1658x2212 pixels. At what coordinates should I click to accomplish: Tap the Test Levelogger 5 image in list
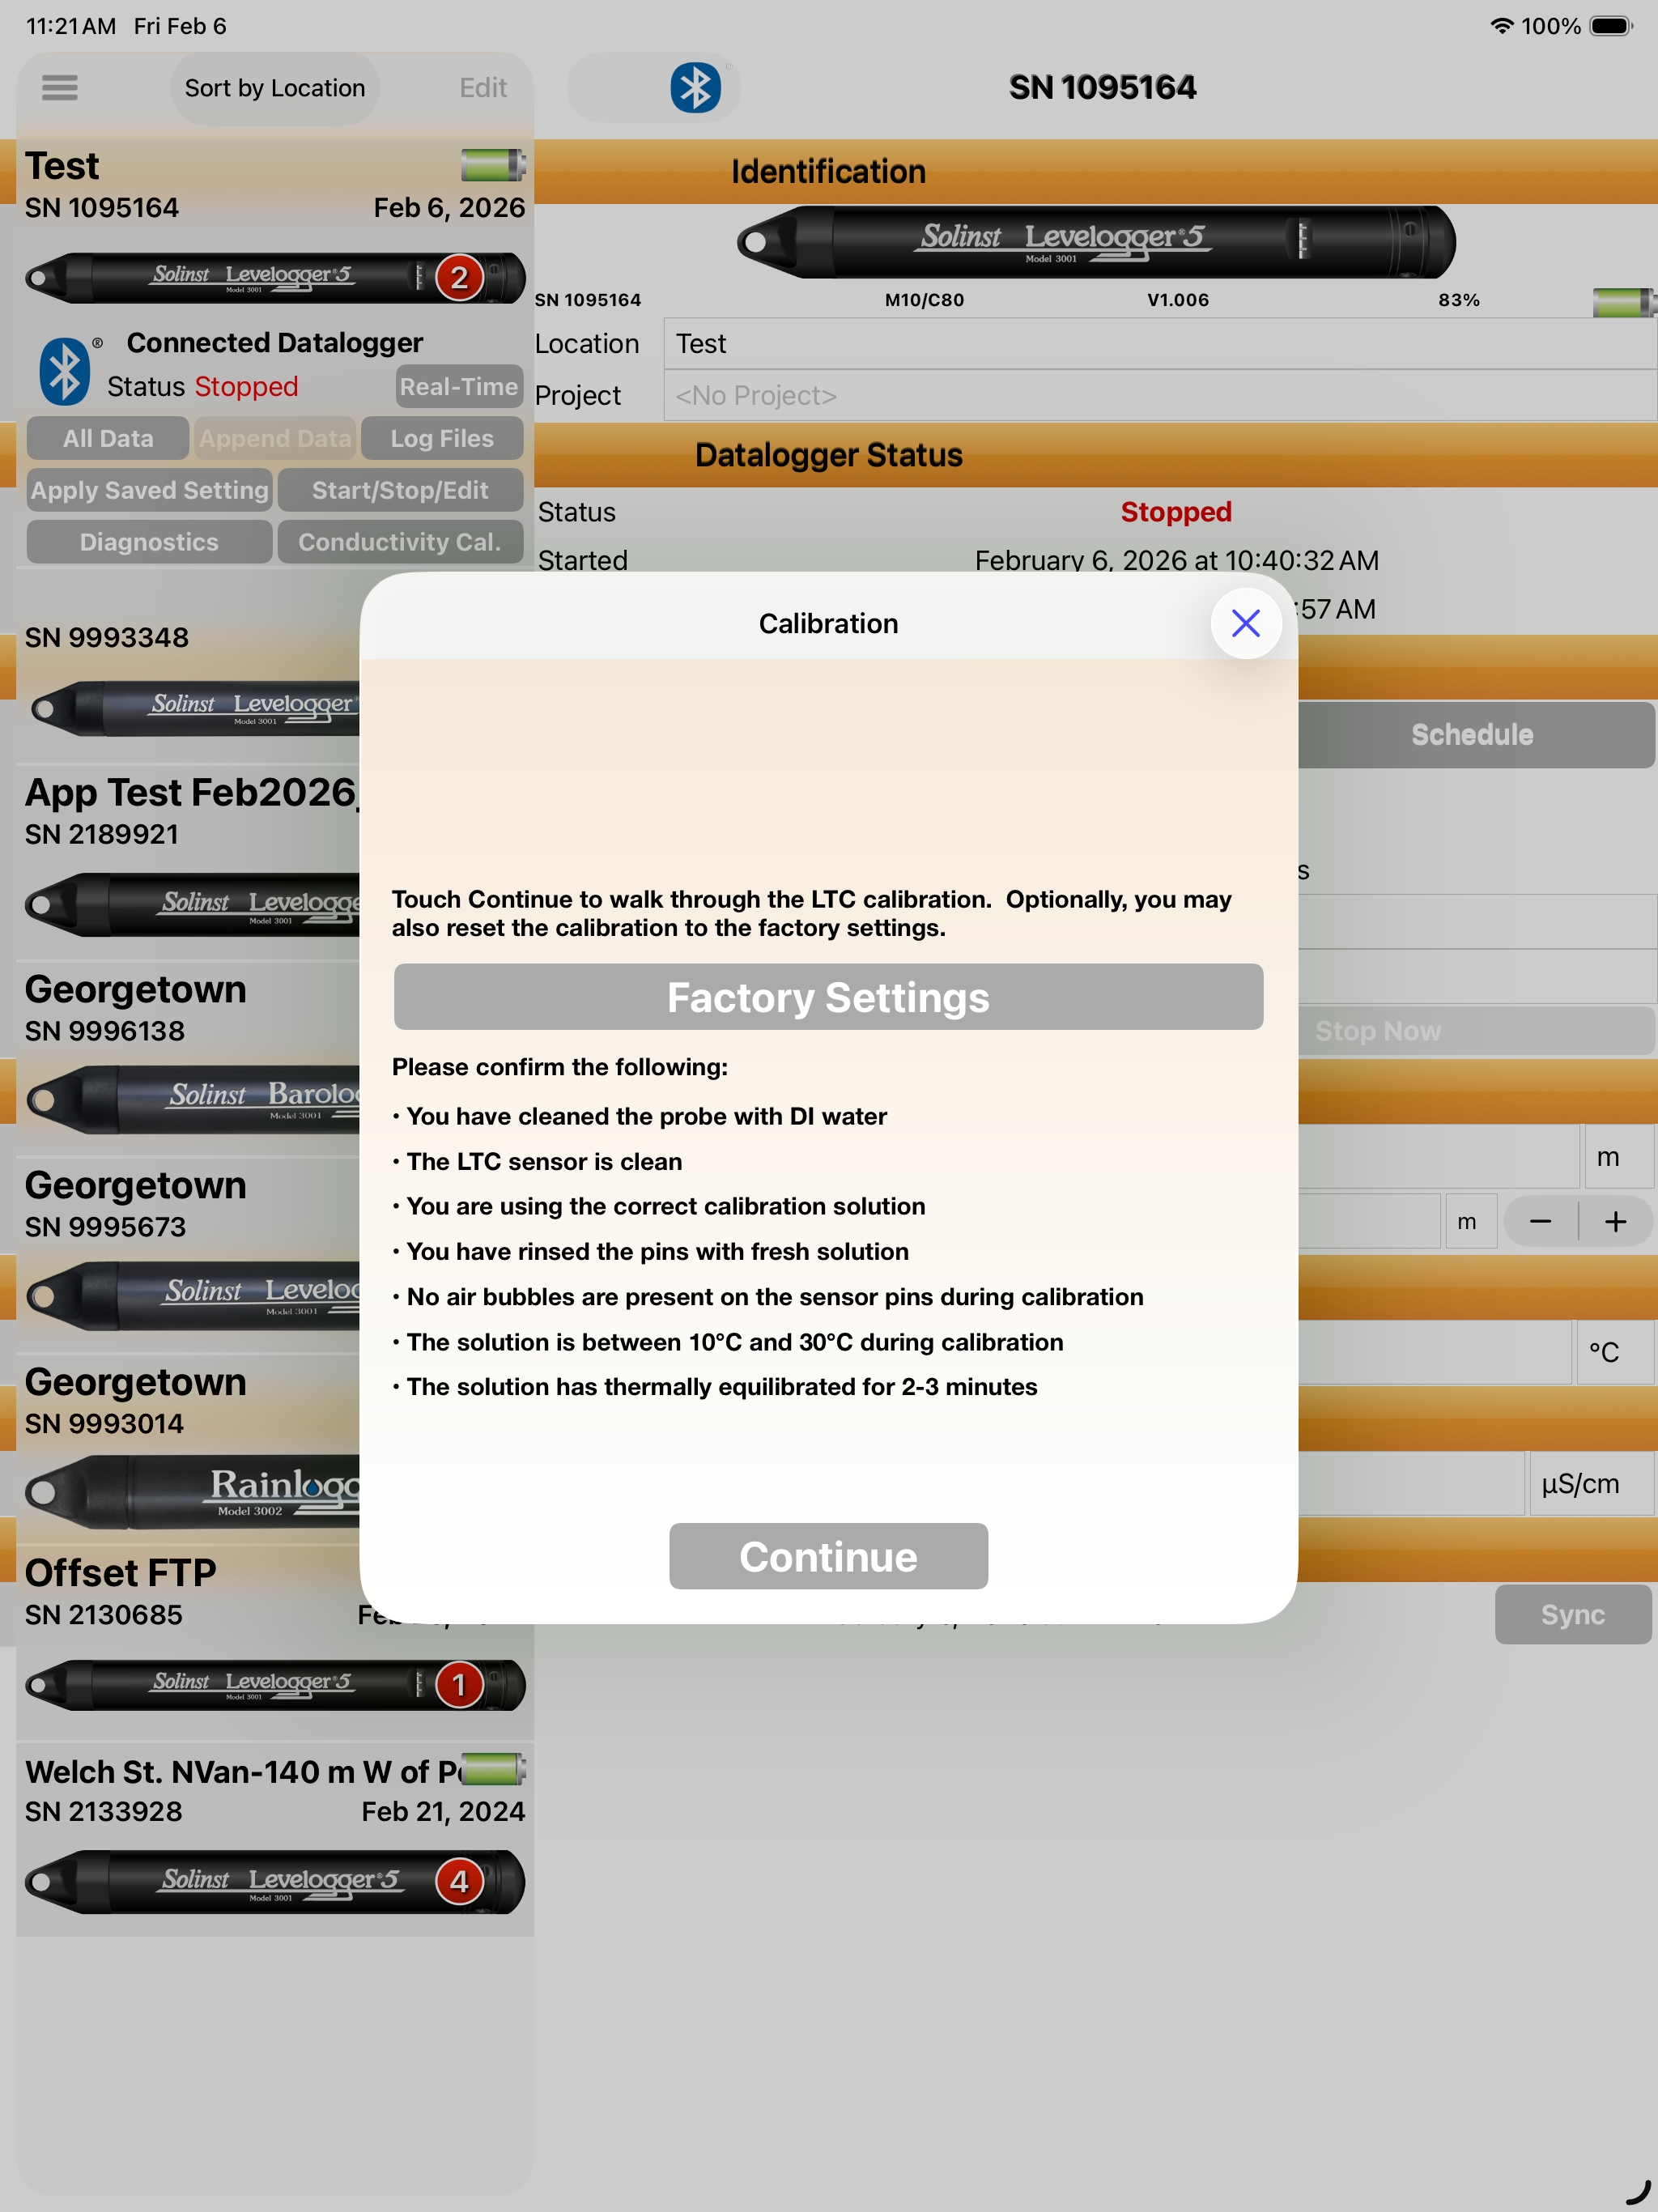[x=275, y=277]
